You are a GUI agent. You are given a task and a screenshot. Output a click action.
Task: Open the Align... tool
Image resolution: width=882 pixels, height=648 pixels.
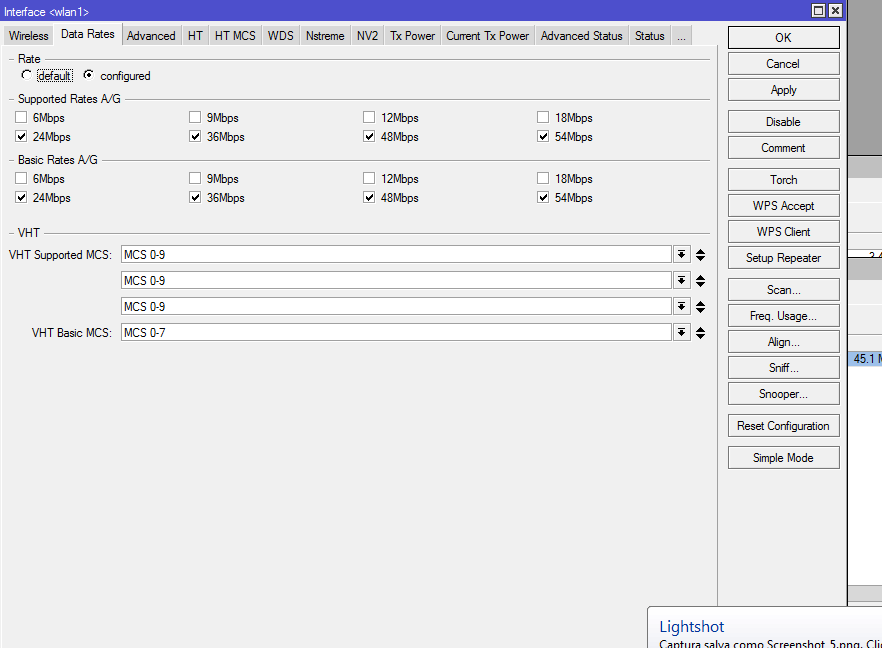784,341
